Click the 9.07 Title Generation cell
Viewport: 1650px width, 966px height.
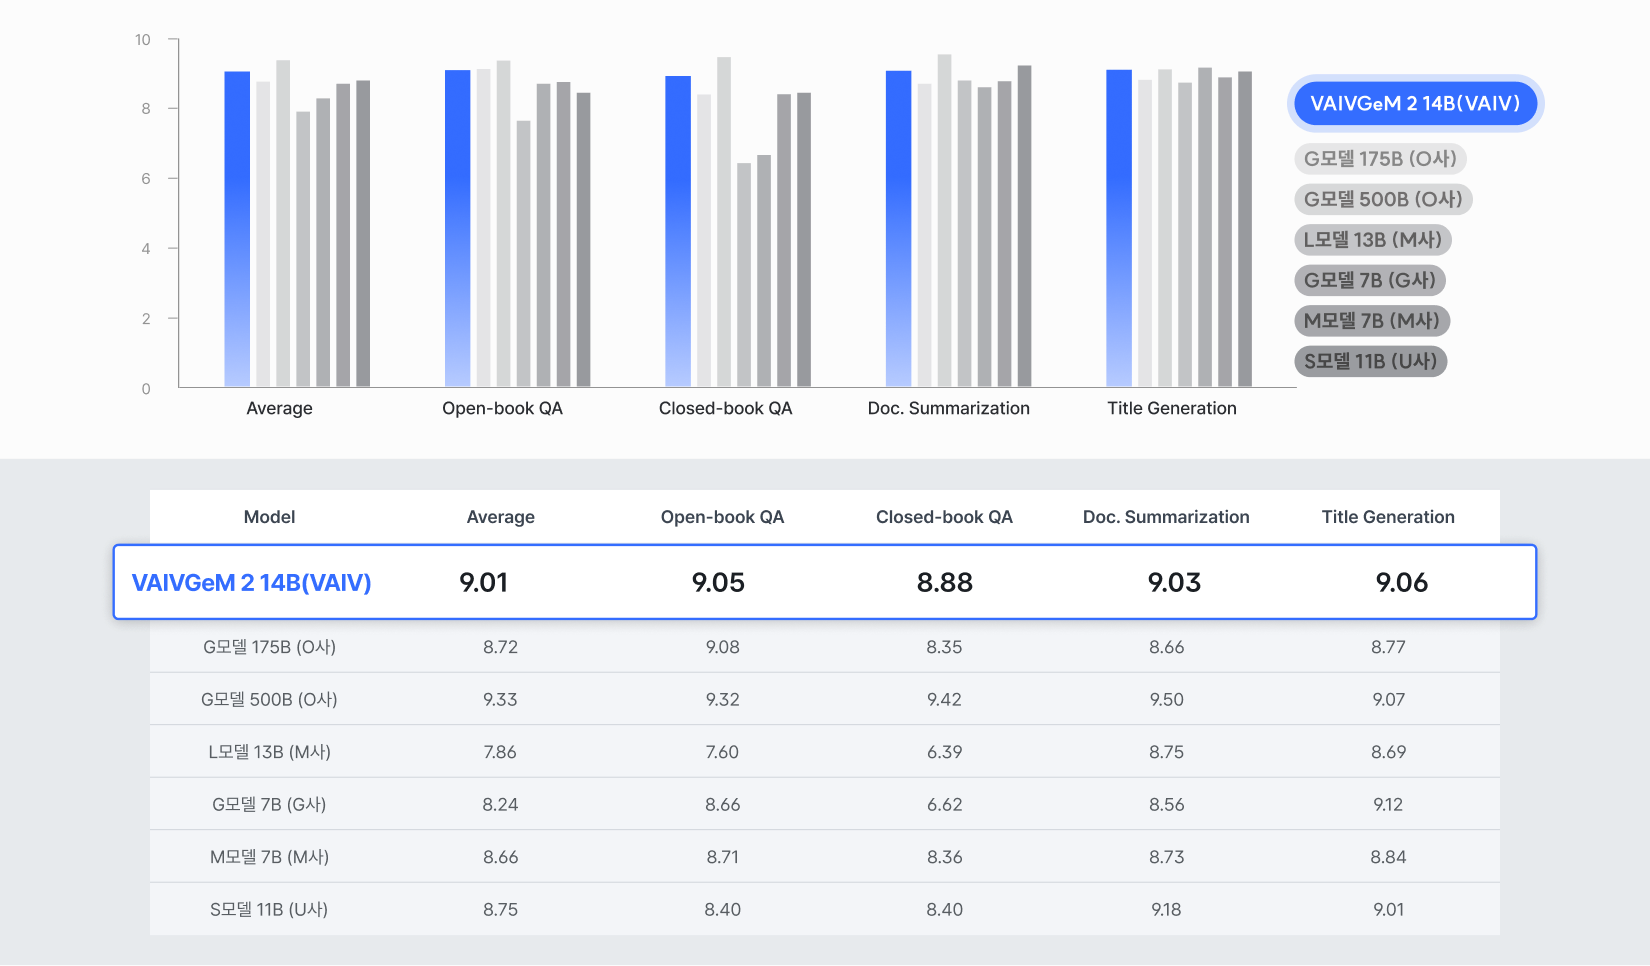point(1388,700)
